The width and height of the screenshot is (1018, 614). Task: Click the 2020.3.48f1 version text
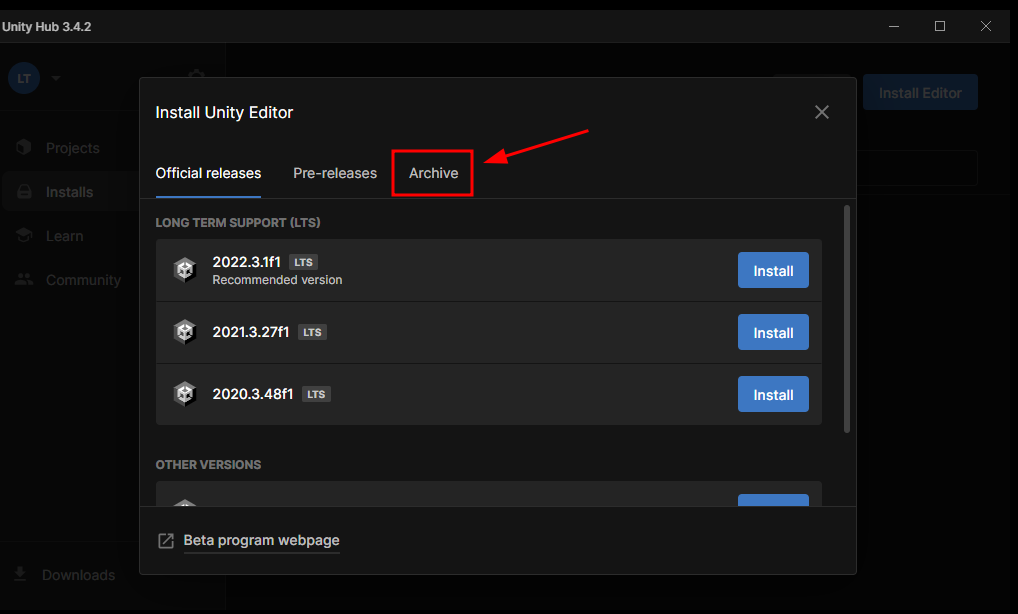point(253,394)
